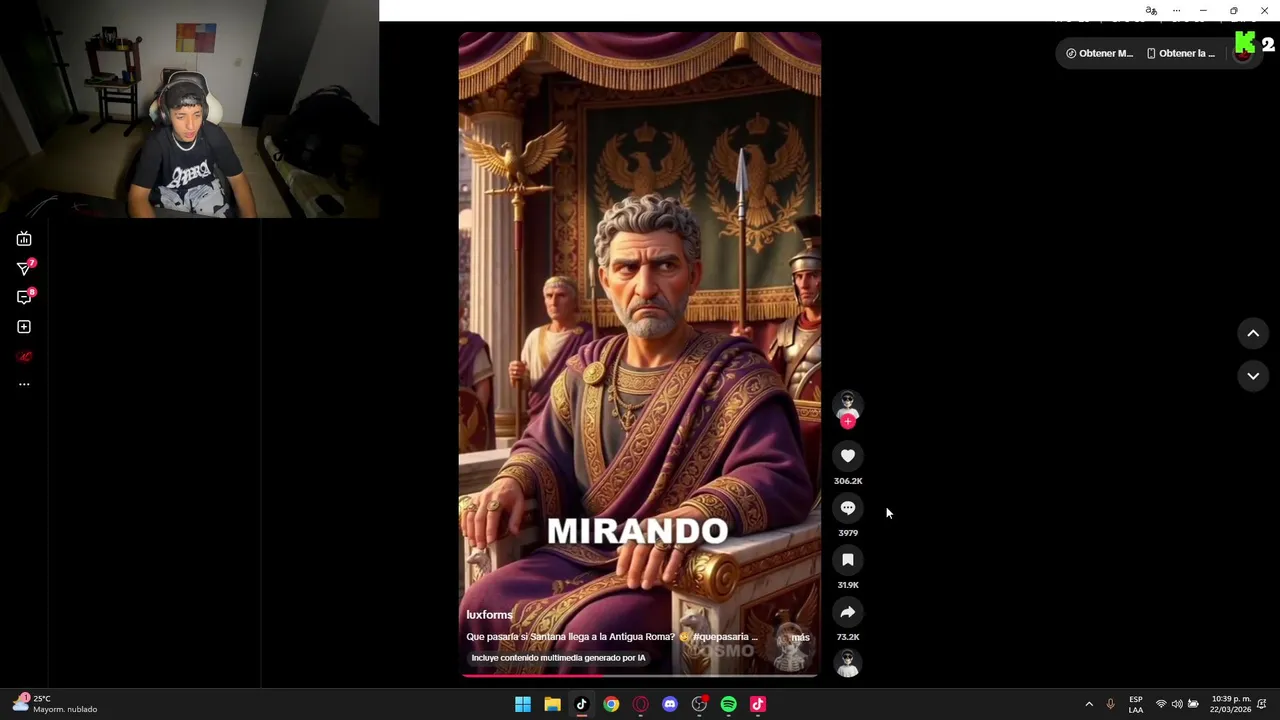Open OBS Studio from the taskbar
This screenshot has height=720, width=1280.
[x=699, y=704]
